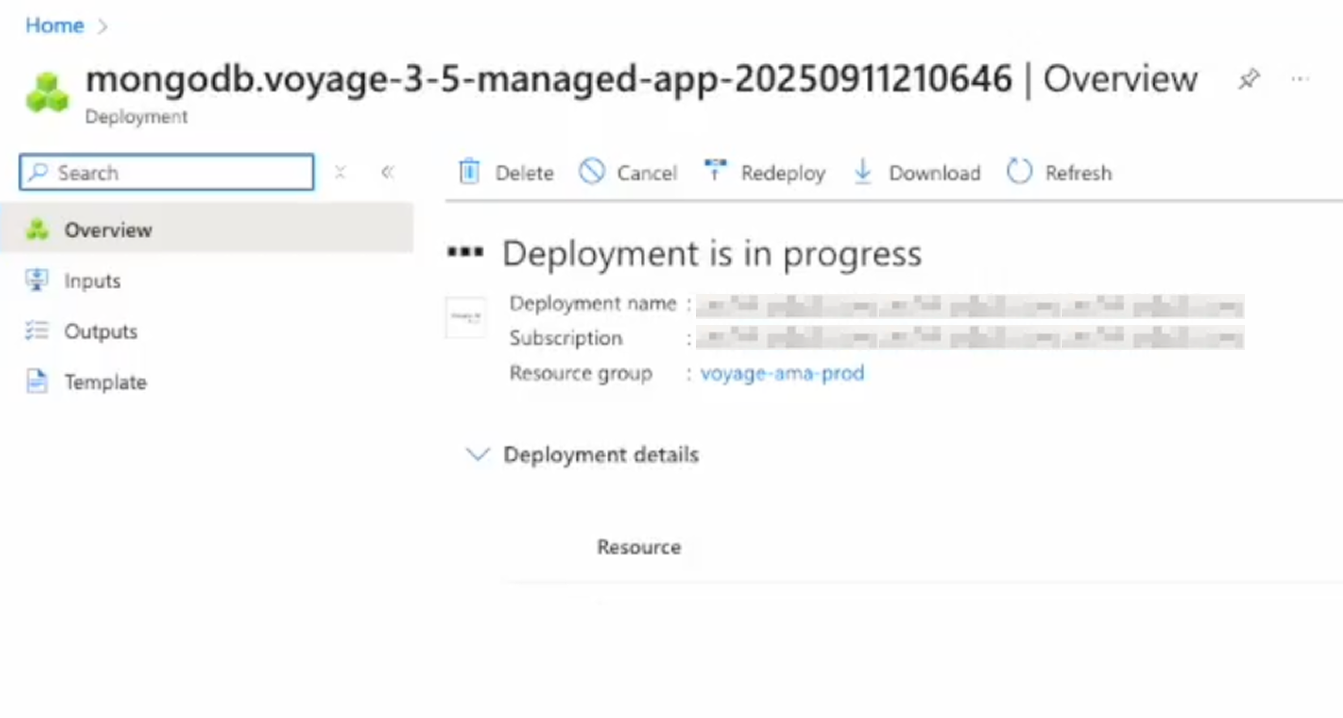Click the Overview sidebar icon

(x=37, y=230)
